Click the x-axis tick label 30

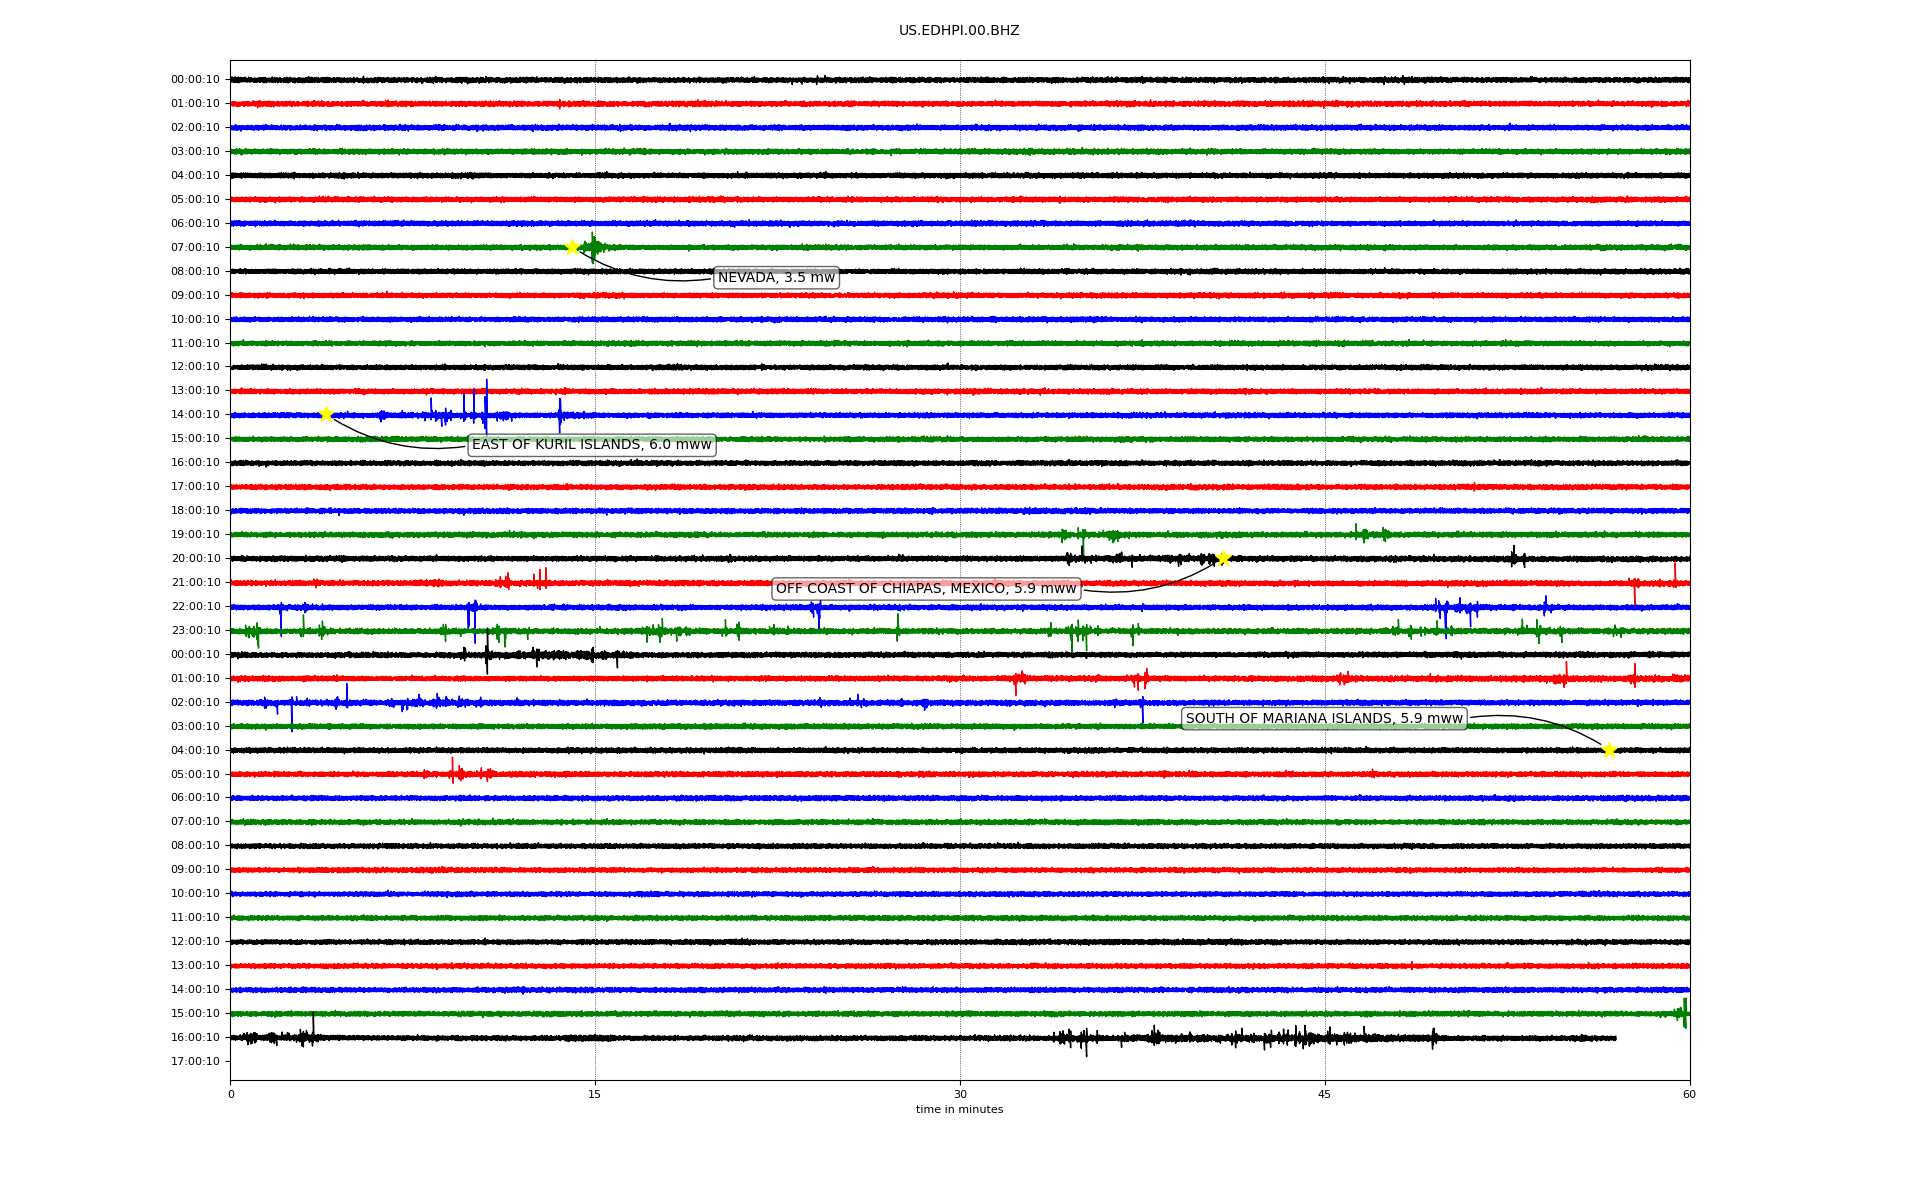click(960, 1094)
